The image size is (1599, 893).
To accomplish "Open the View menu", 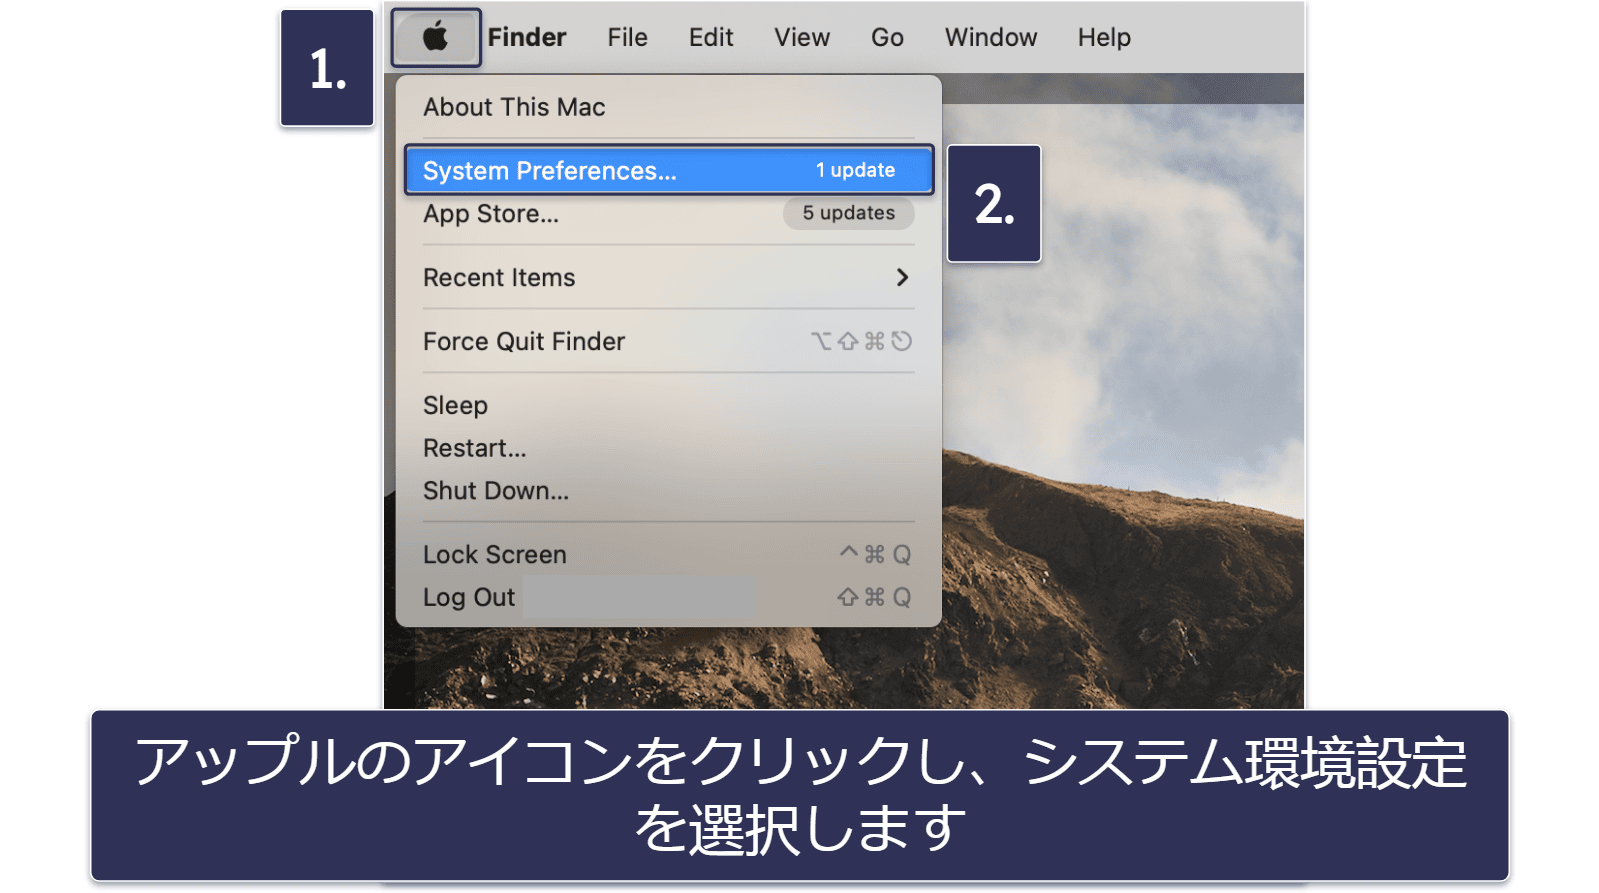I will click(x=802, y=38).
